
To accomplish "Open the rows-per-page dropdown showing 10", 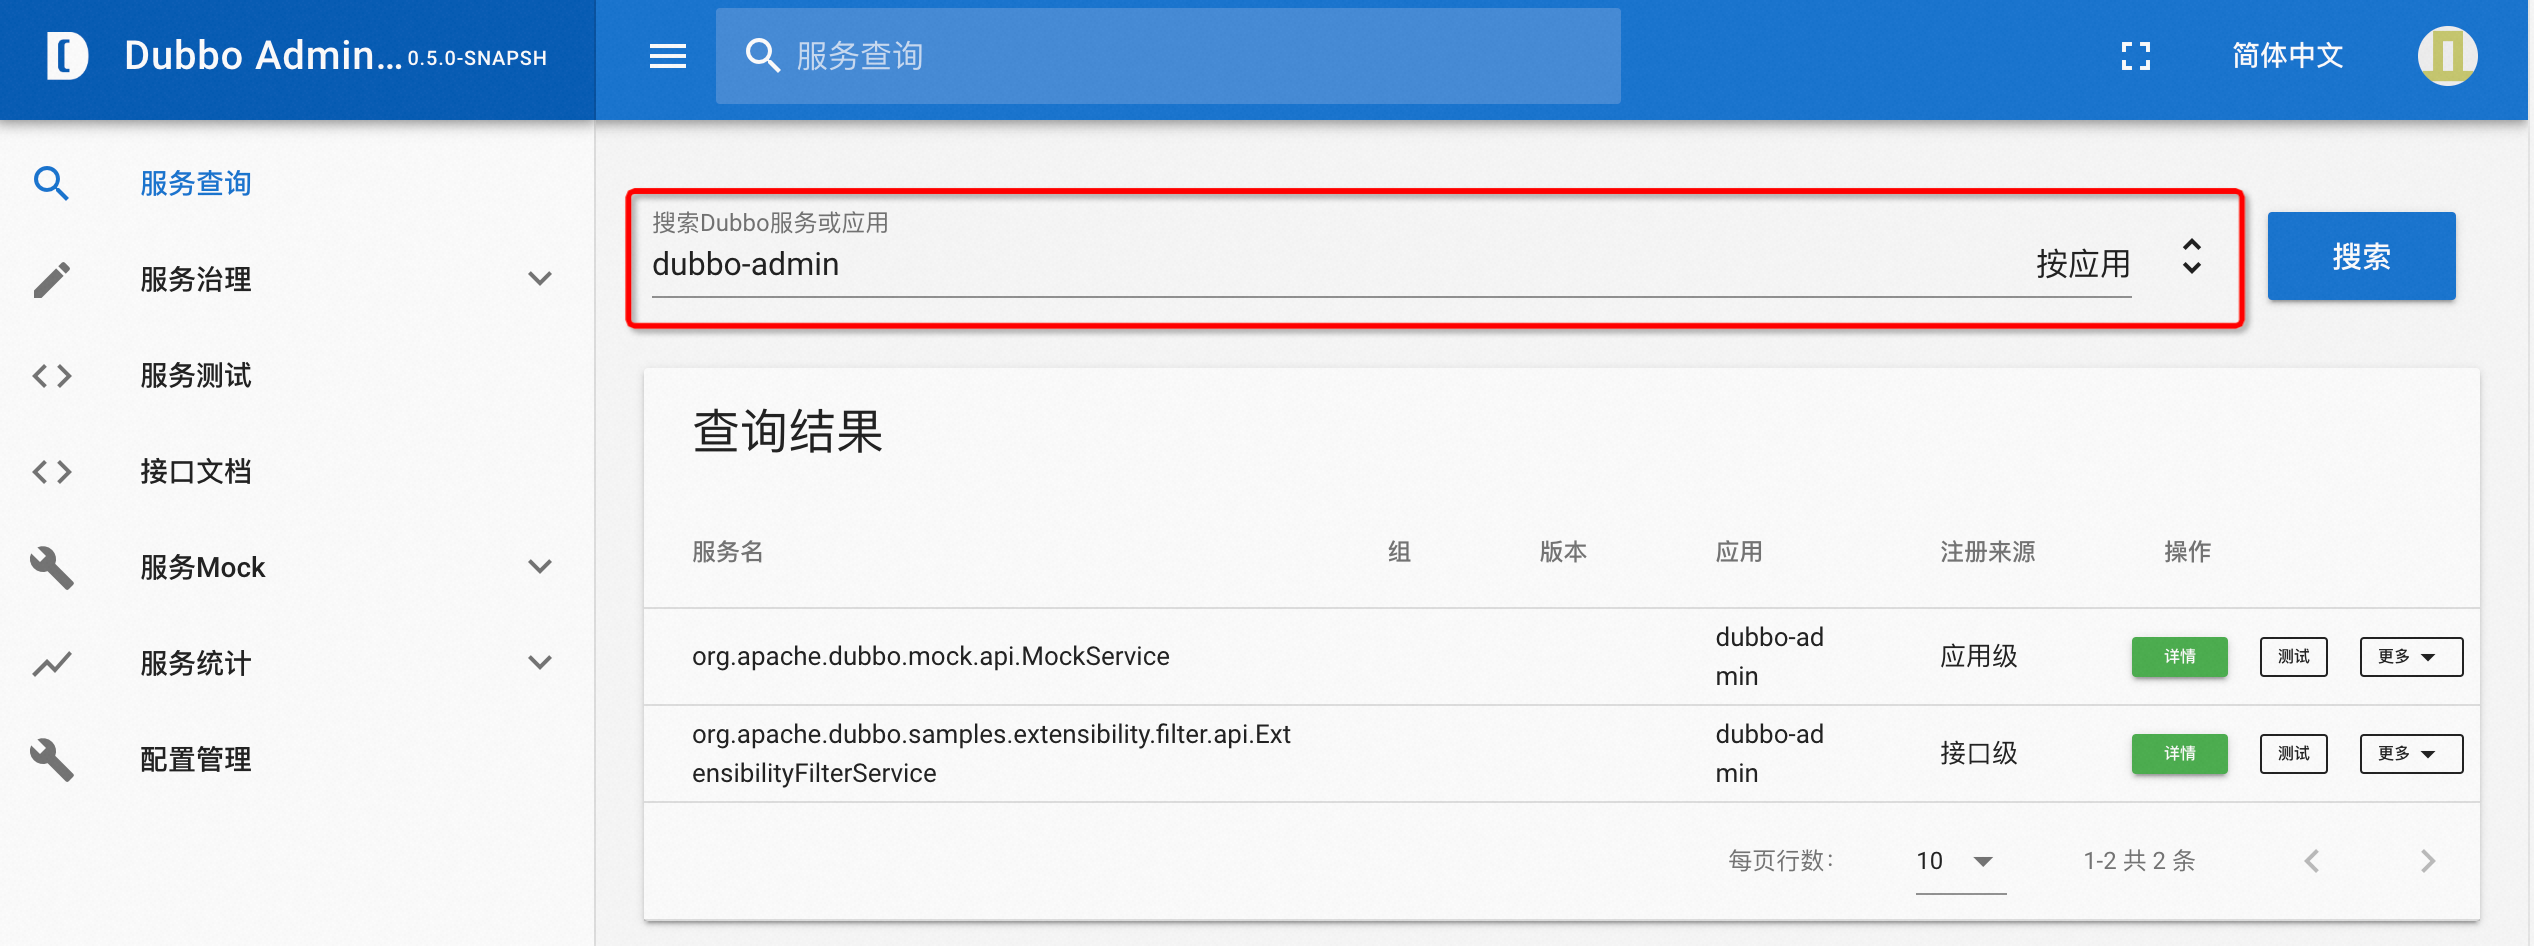I will coord(1959,861).
